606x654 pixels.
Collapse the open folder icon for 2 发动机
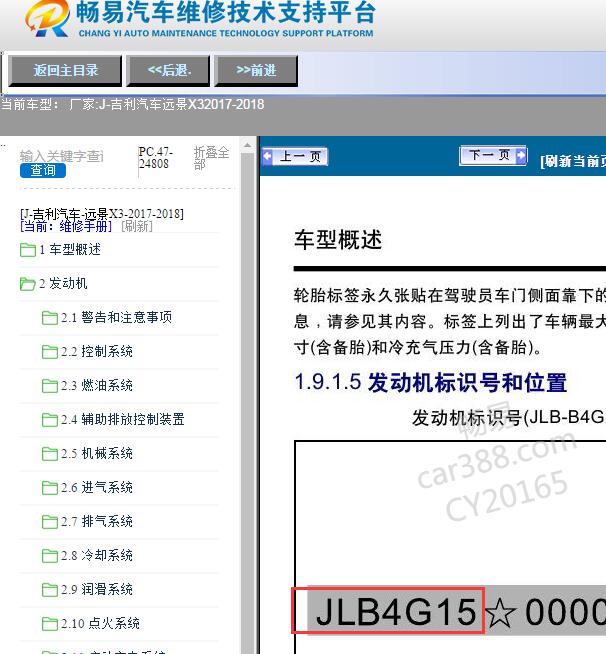[x=28, y=284]
